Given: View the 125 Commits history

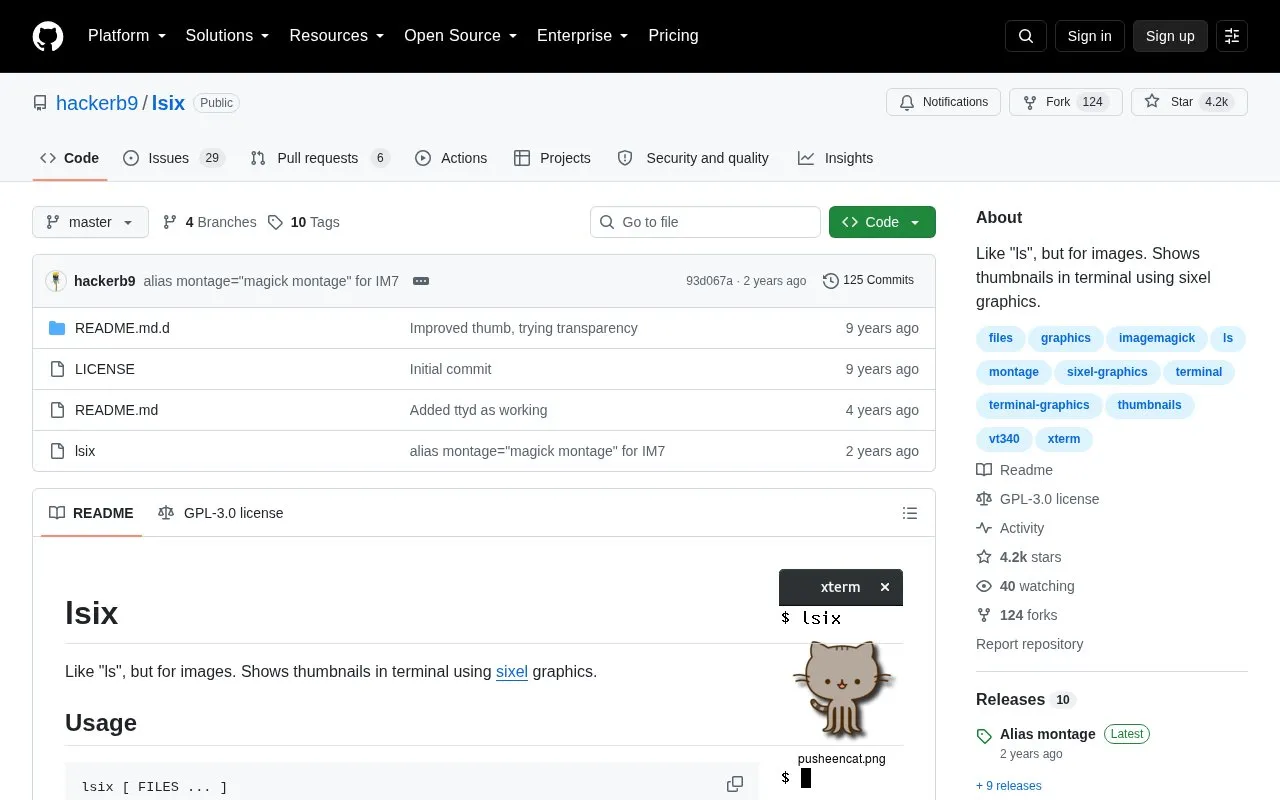Looking at the screenshot, I should tap(868, 280).
